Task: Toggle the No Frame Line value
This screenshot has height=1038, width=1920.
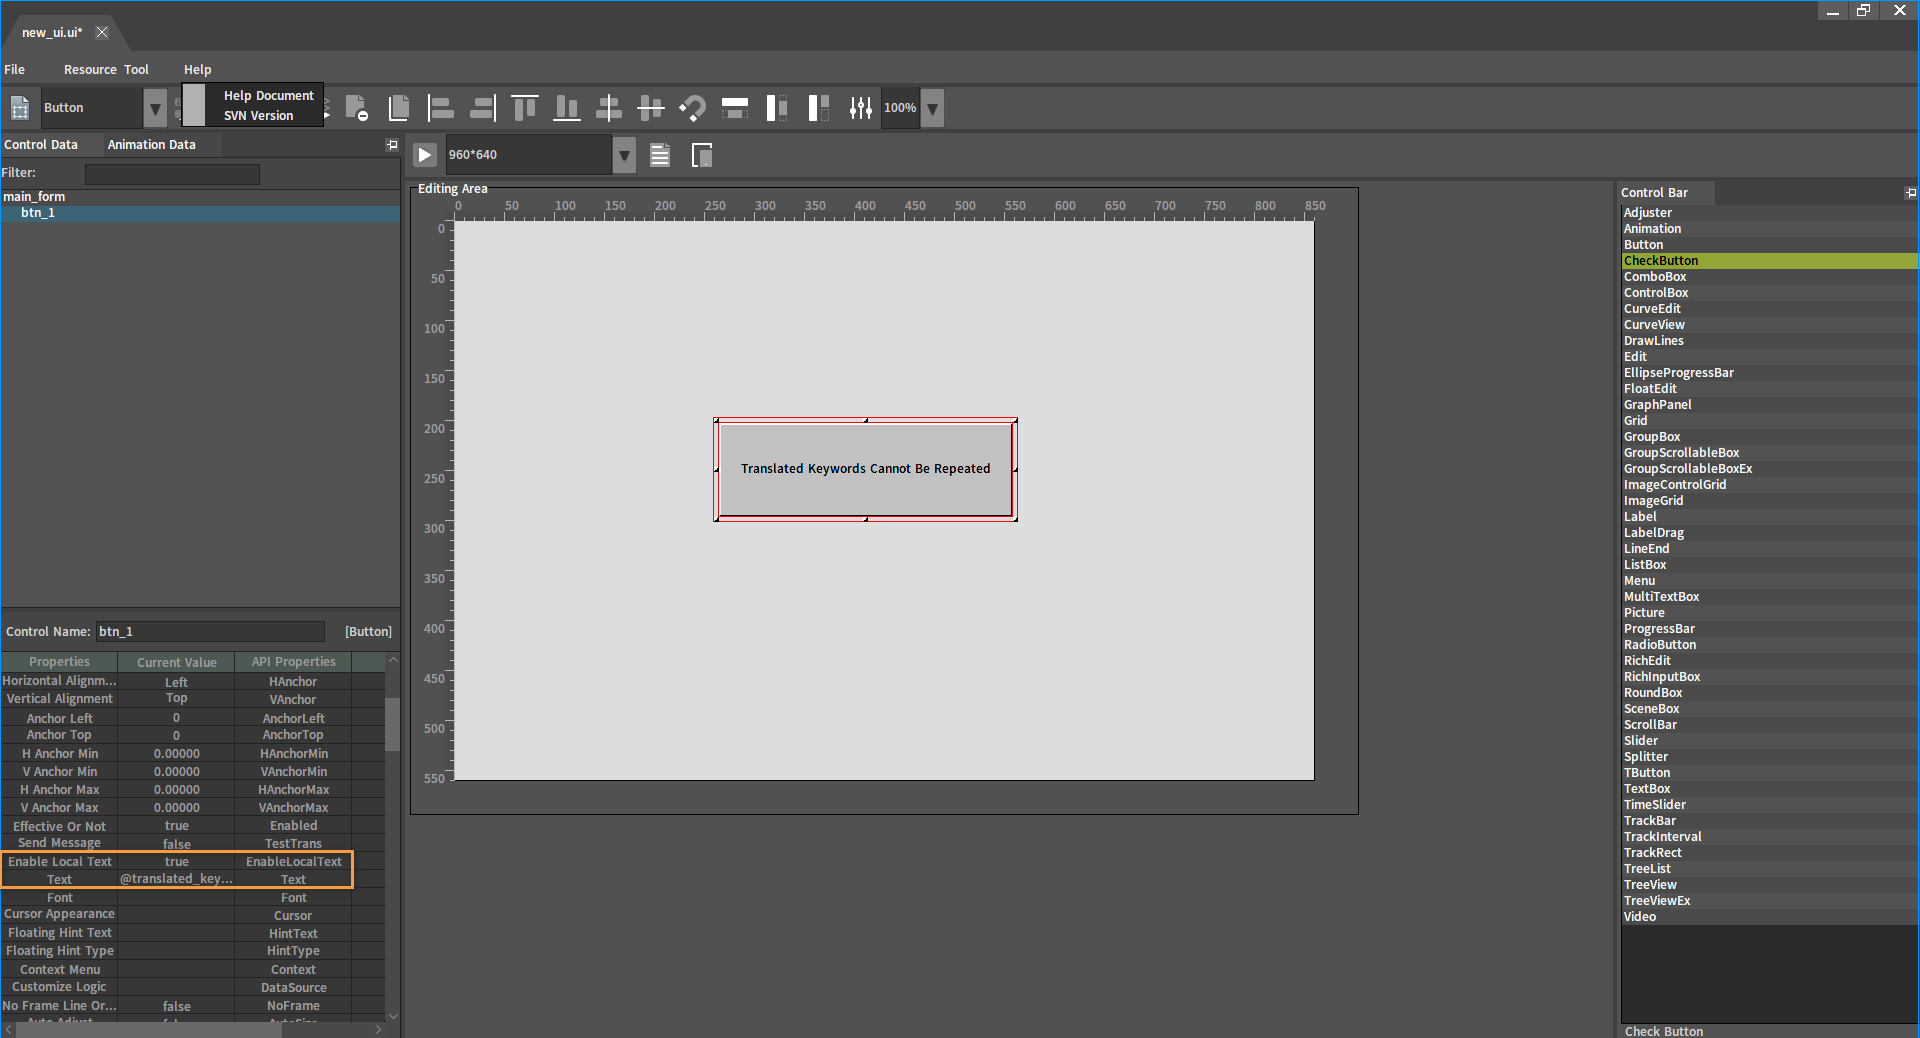Action: click(176, 1006)
